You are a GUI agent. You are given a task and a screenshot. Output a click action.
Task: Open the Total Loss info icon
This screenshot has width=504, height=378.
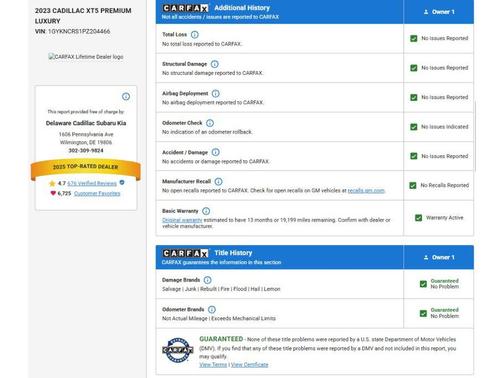coord(195,35)
